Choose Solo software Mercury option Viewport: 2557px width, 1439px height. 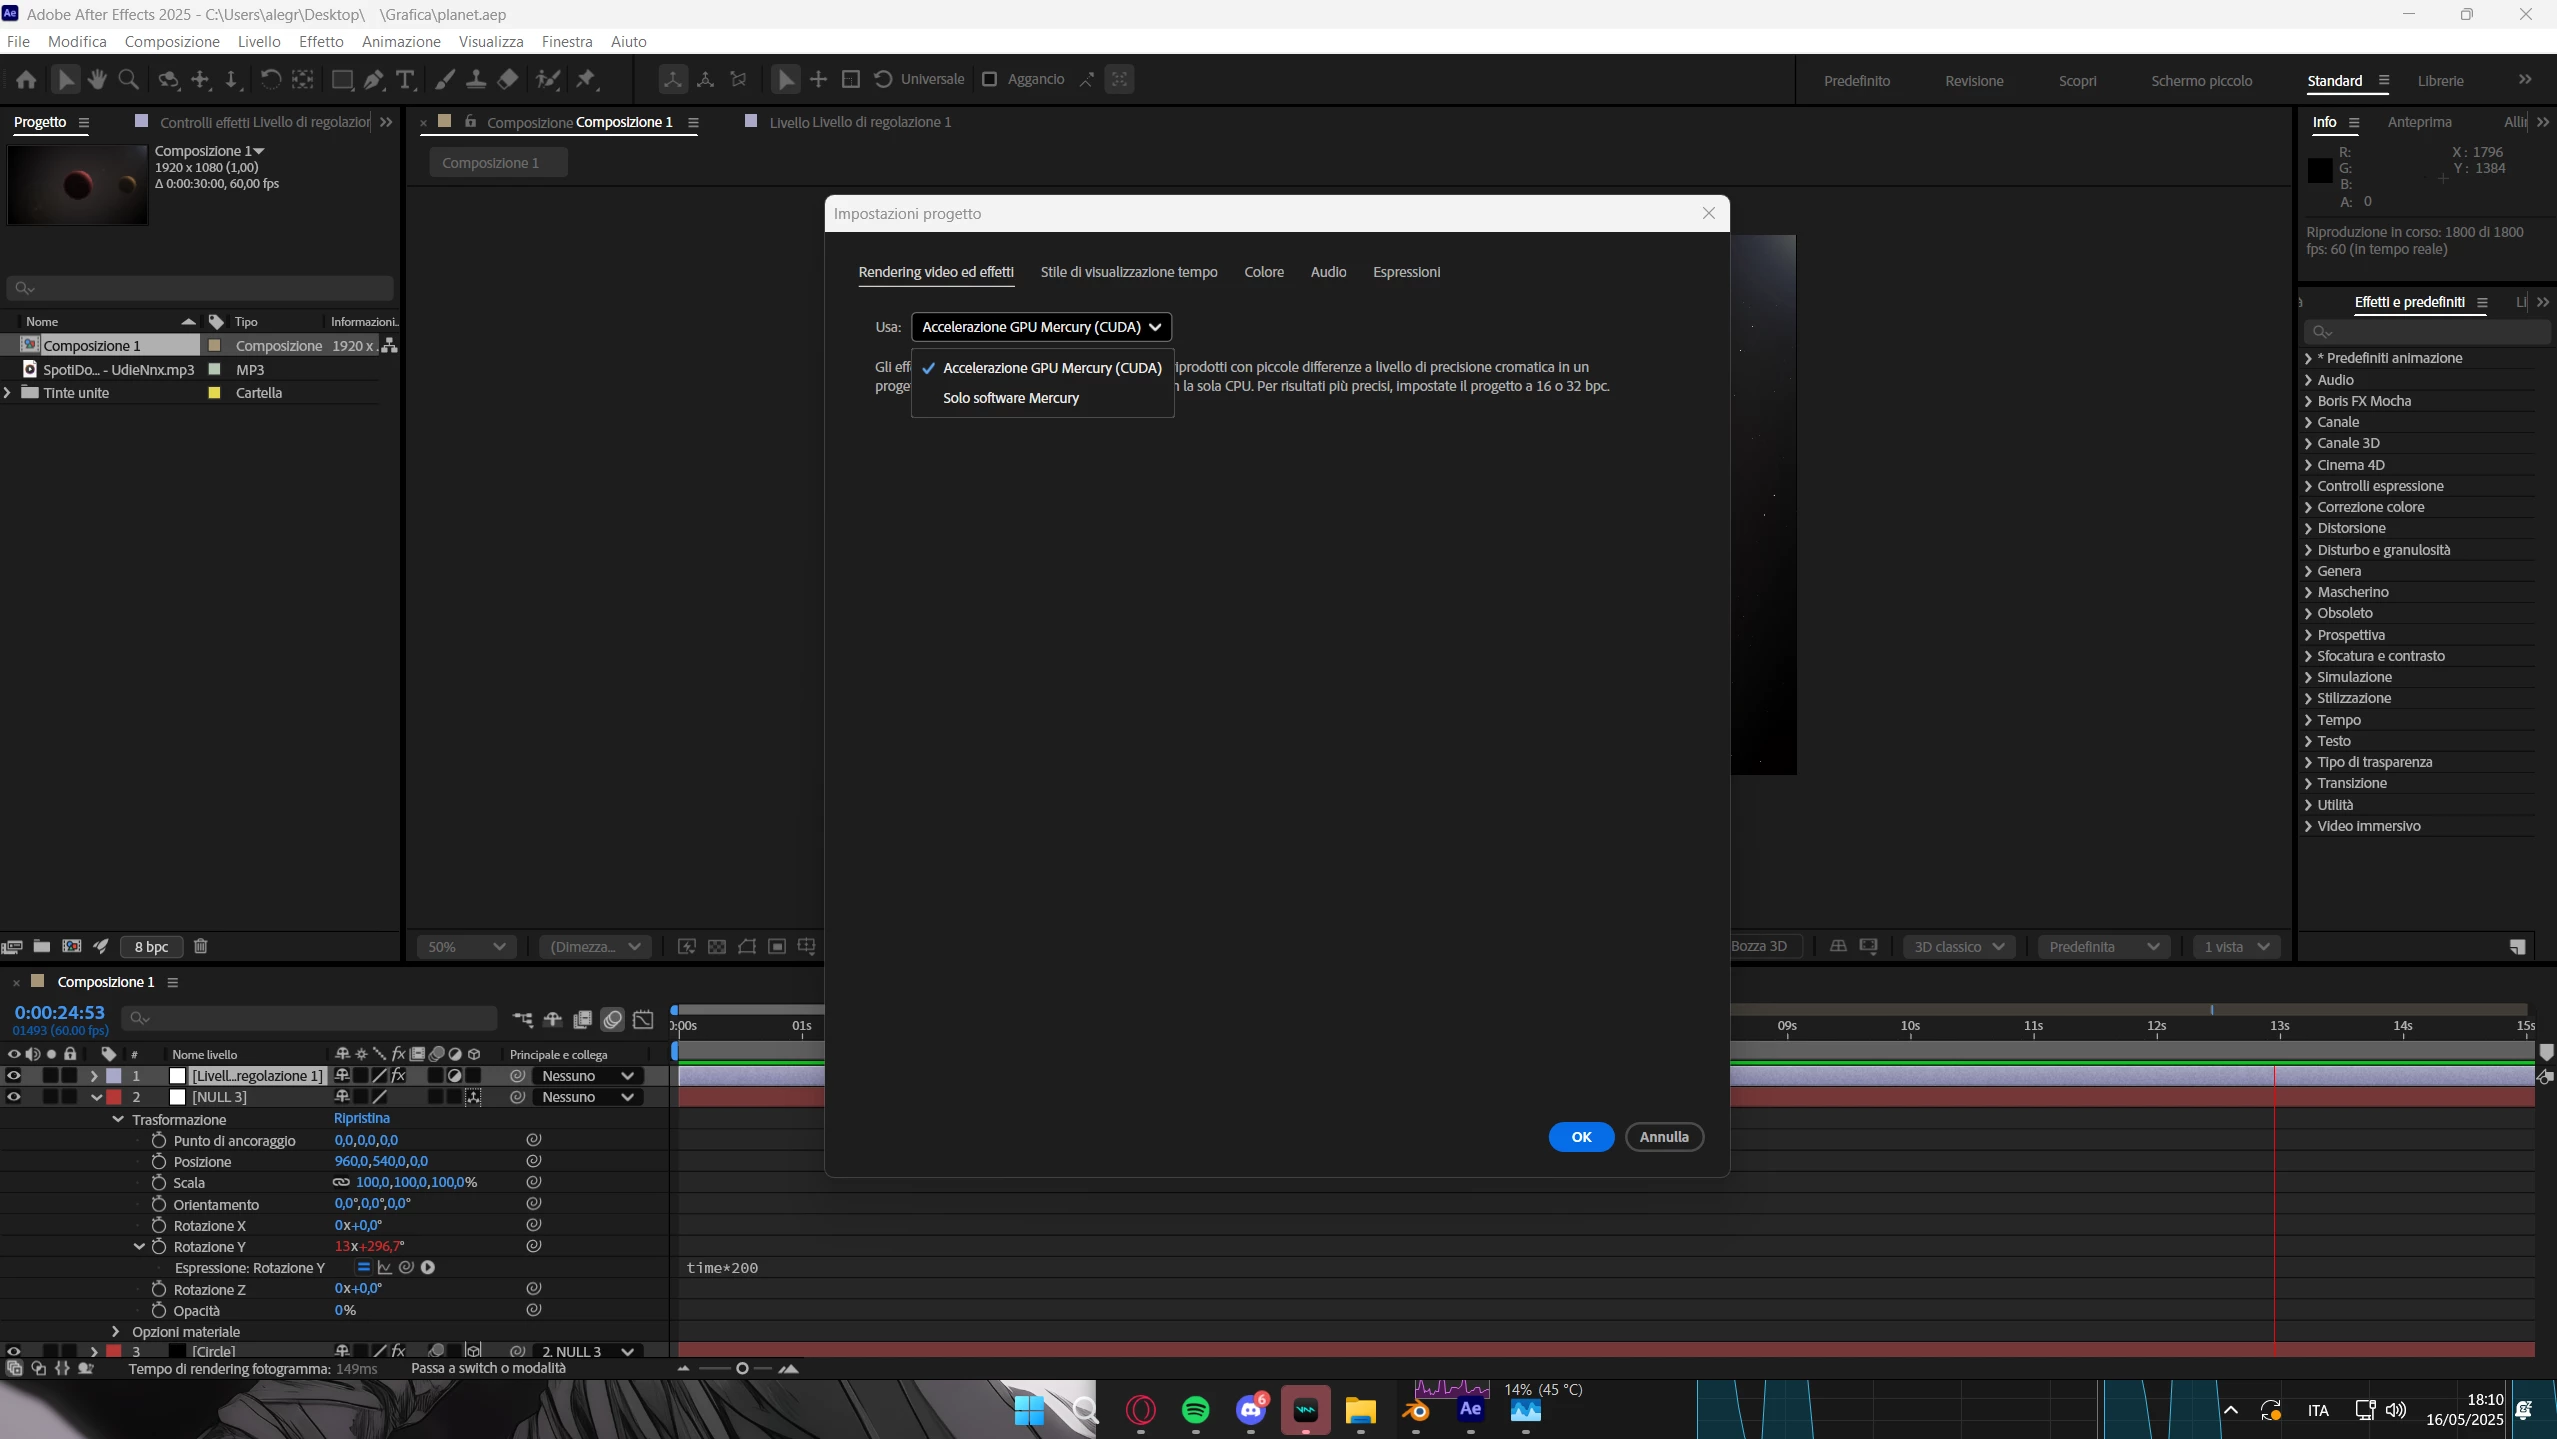[1010, 398]
